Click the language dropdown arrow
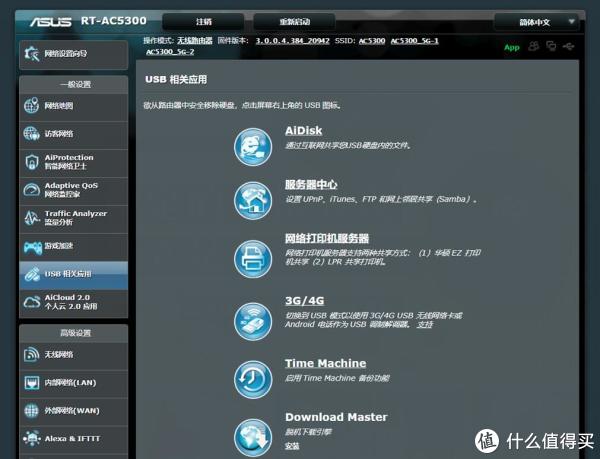Image resolution: width=600 pixels, height=459 pixels. pos(571,21)
